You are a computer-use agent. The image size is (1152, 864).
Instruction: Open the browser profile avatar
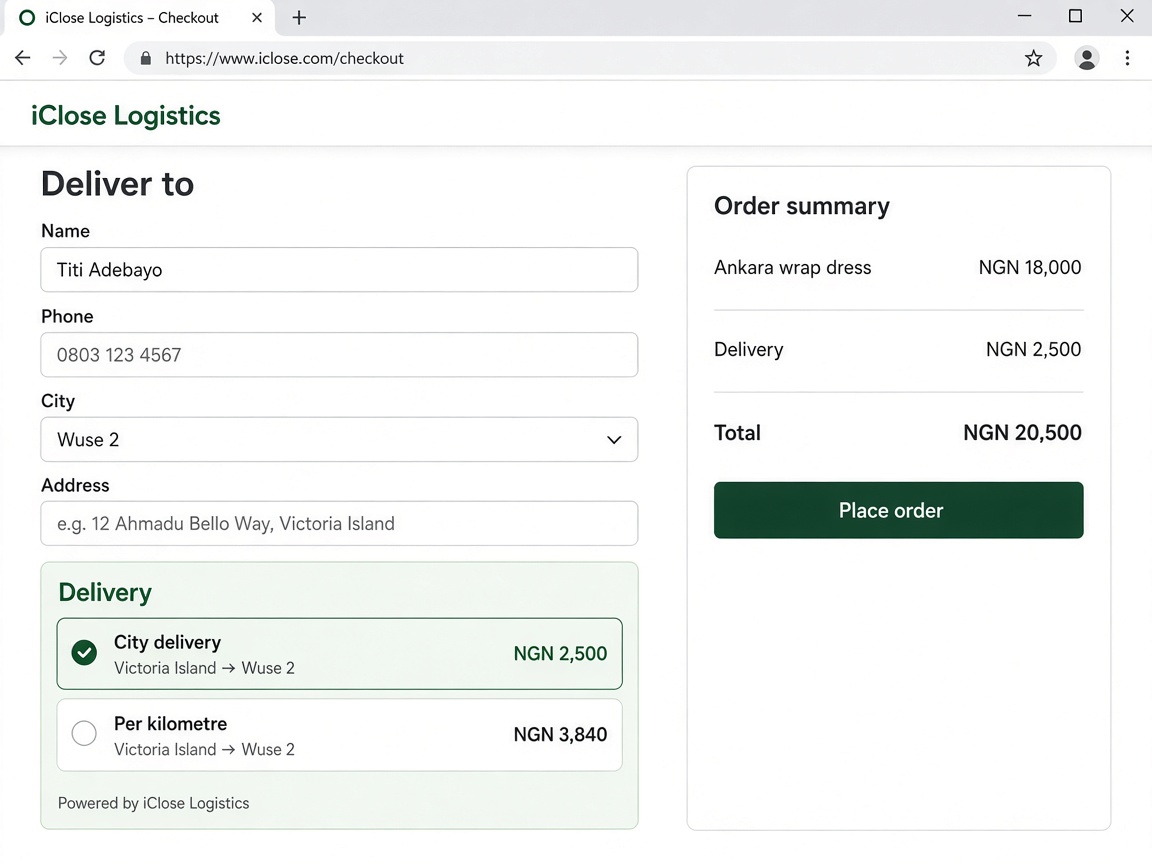1086,58
